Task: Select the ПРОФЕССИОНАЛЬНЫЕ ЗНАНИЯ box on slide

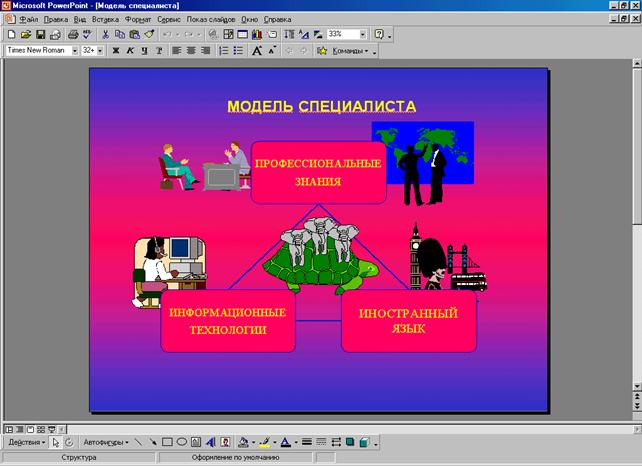Action: pos(319,172)
